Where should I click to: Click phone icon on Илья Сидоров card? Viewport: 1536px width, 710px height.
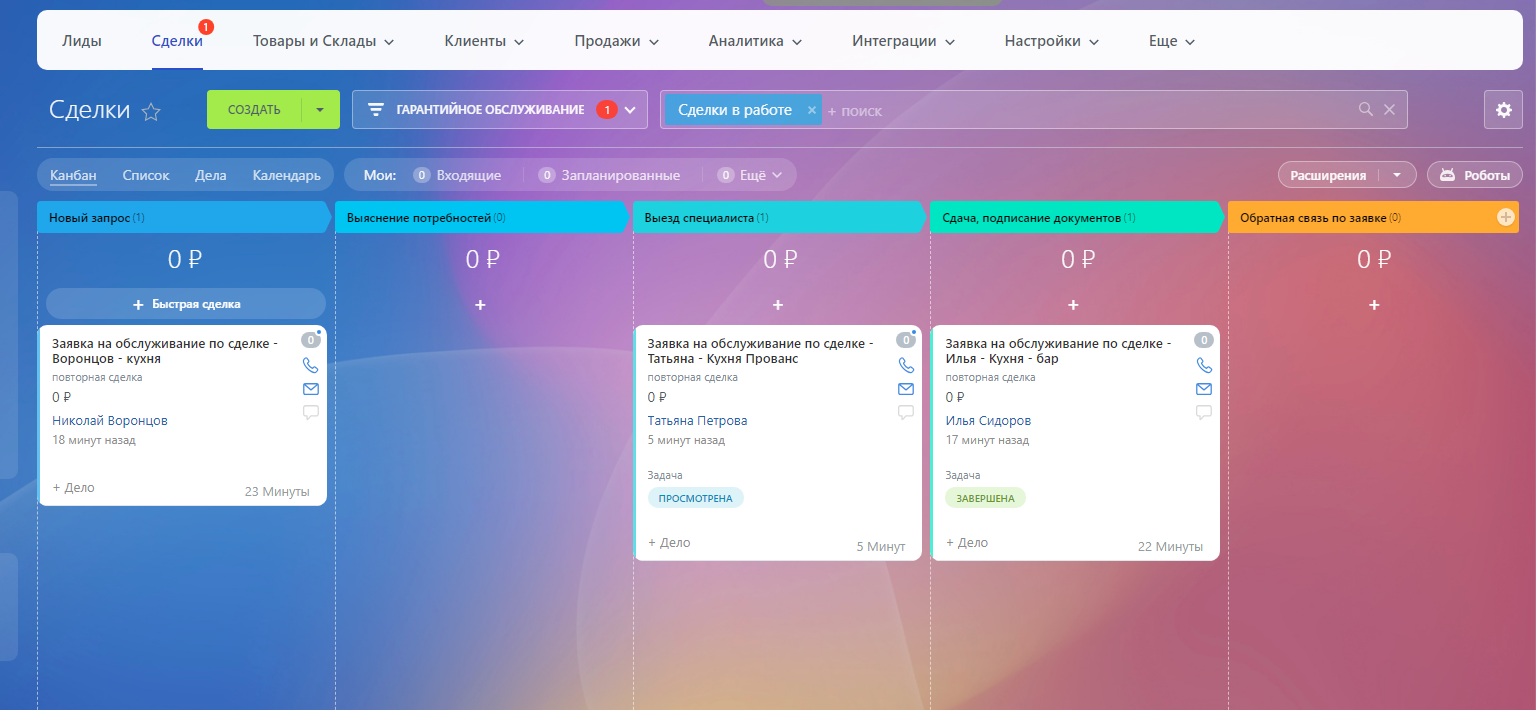pos(1204,365)
